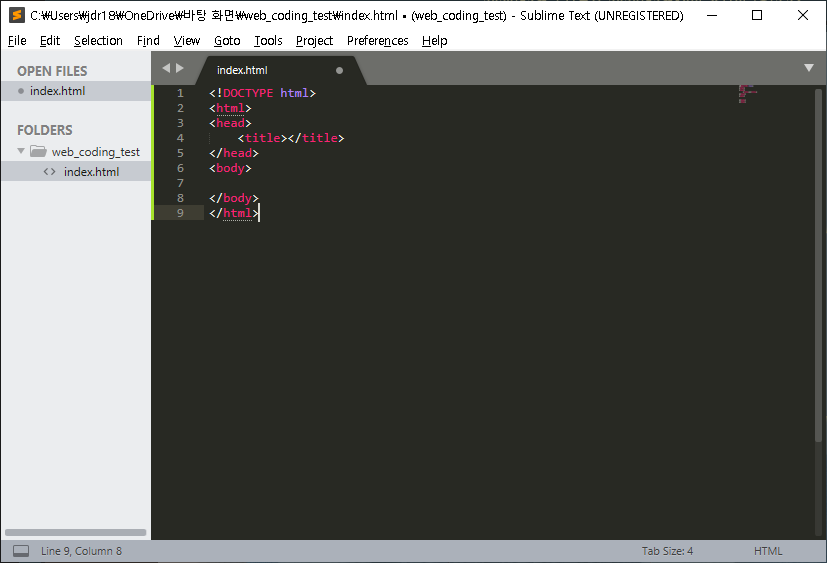The height and width of the screenshot is (563, 827).
Task: Go to previous tab with left arrow
Action: pyautogui.click(x=166, y=68)
